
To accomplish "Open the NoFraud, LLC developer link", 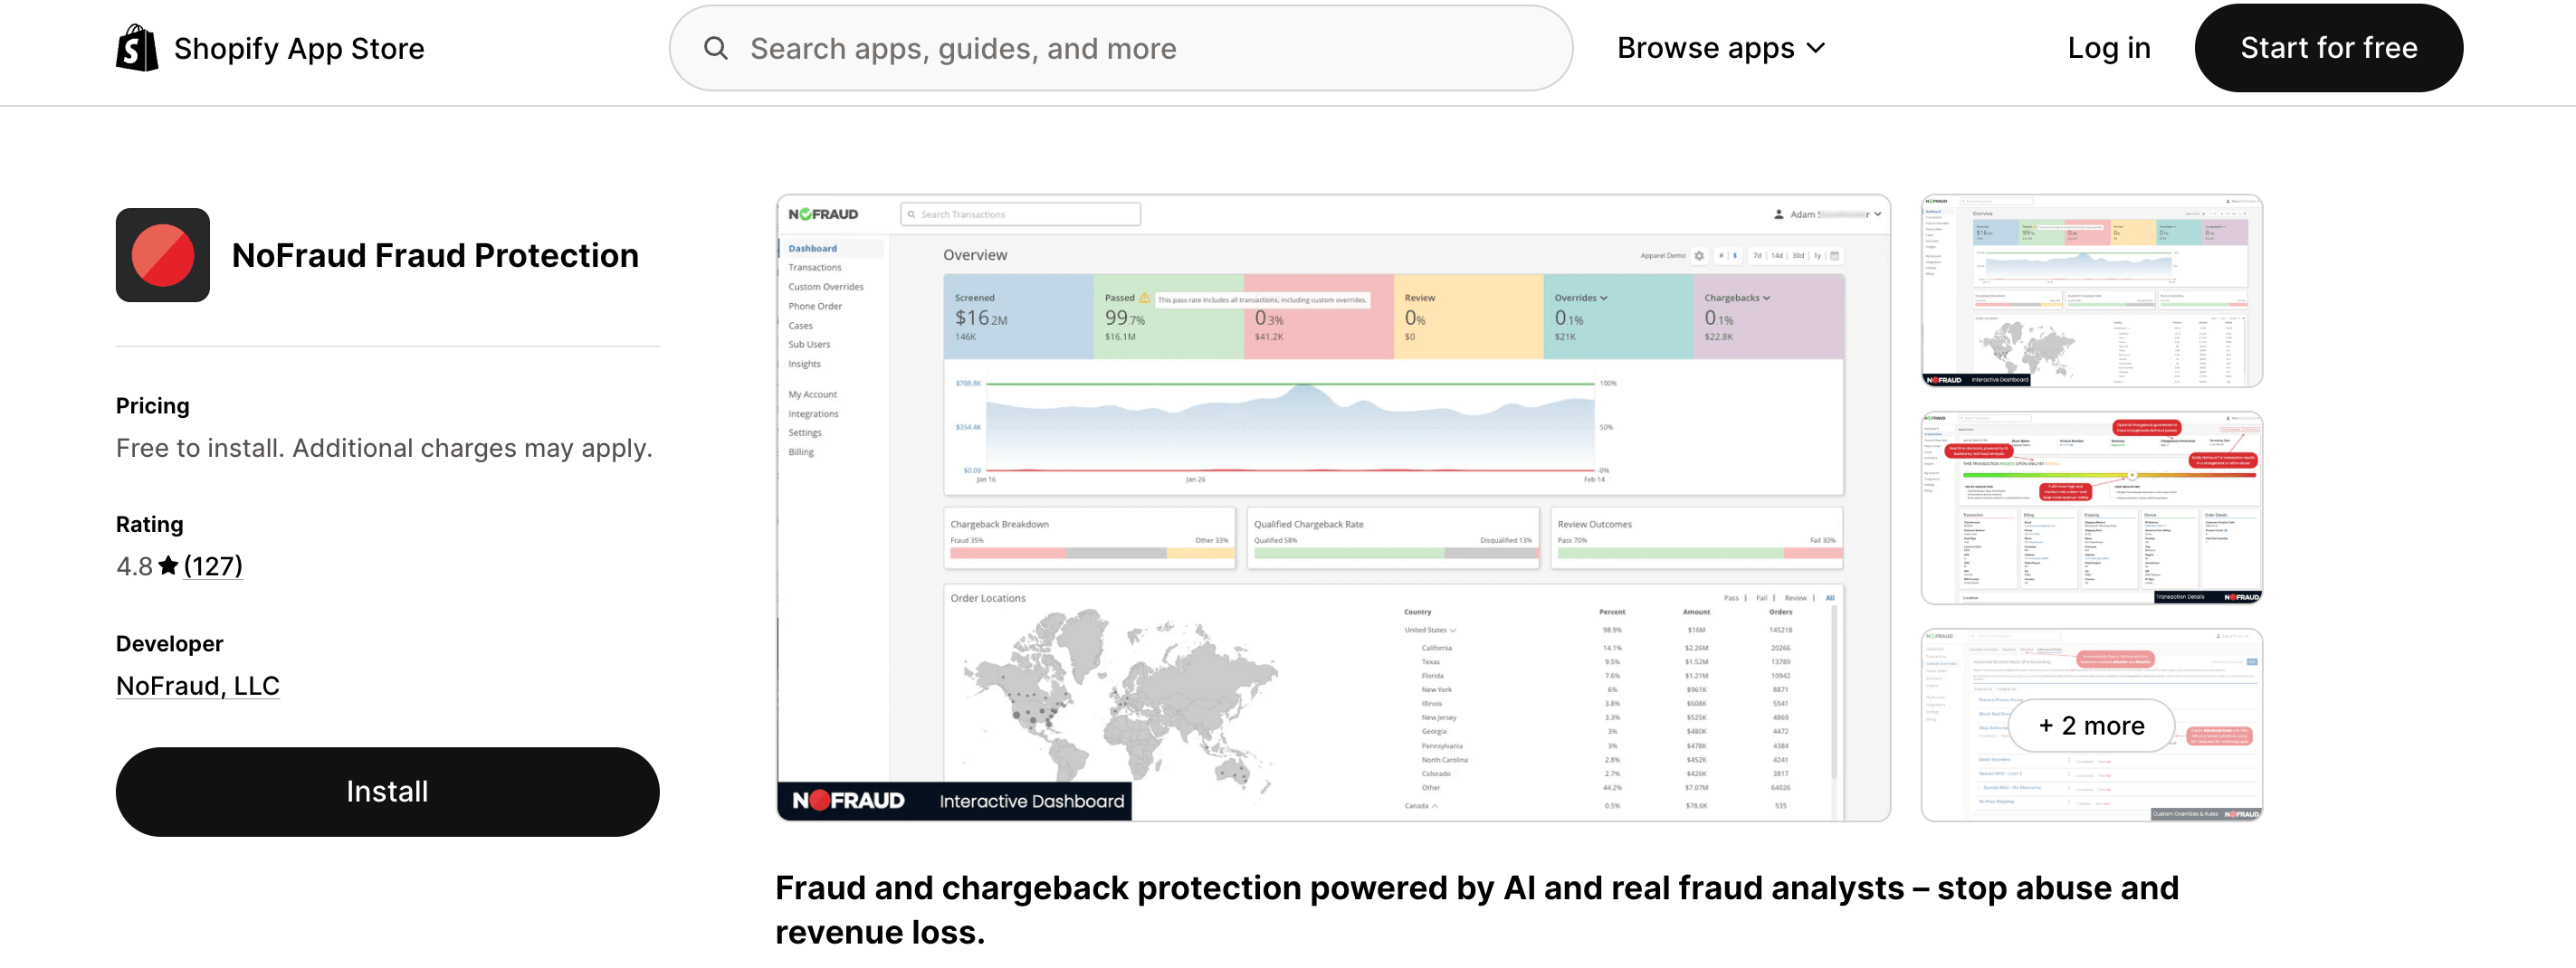I will pos(197,685).
